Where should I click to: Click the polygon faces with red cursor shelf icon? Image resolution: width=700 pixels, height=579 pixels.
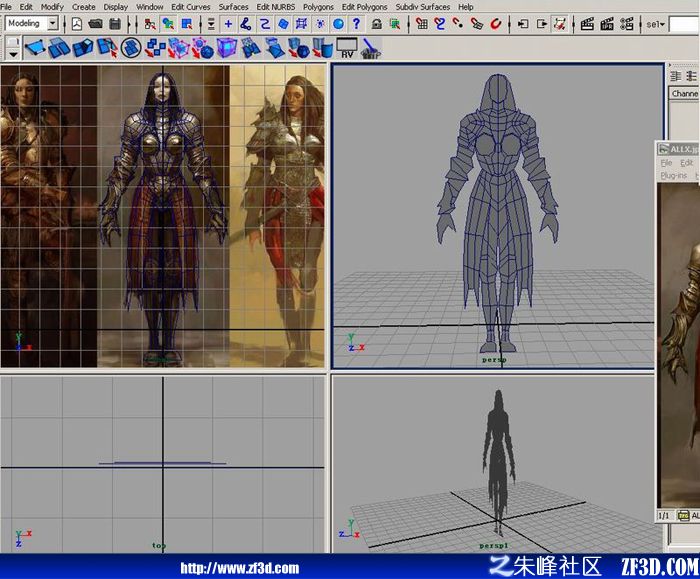point(107,48)
